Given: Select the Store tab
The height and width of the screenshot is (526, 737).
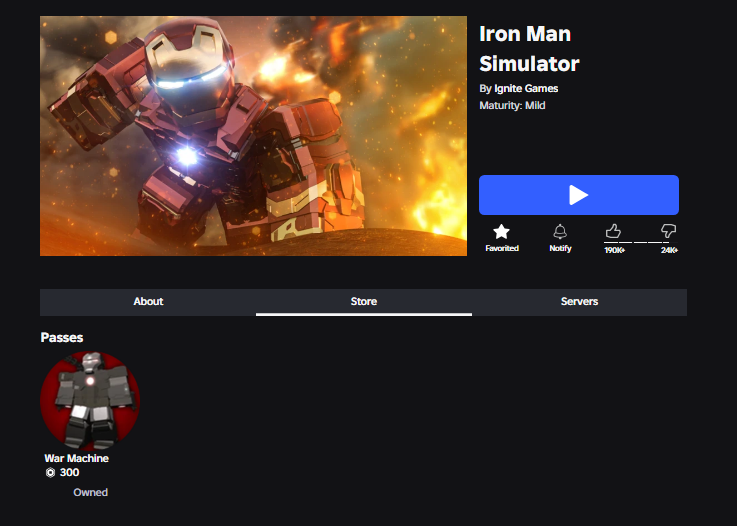Looking at the screenshot, I should tap(364, 302).
